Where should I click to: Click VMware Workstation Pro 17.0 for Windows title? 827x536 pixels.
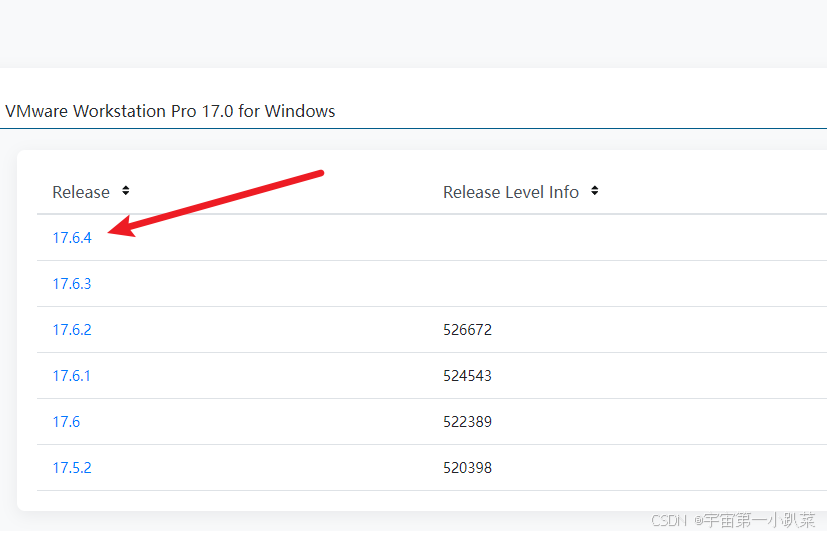(170, 111)
